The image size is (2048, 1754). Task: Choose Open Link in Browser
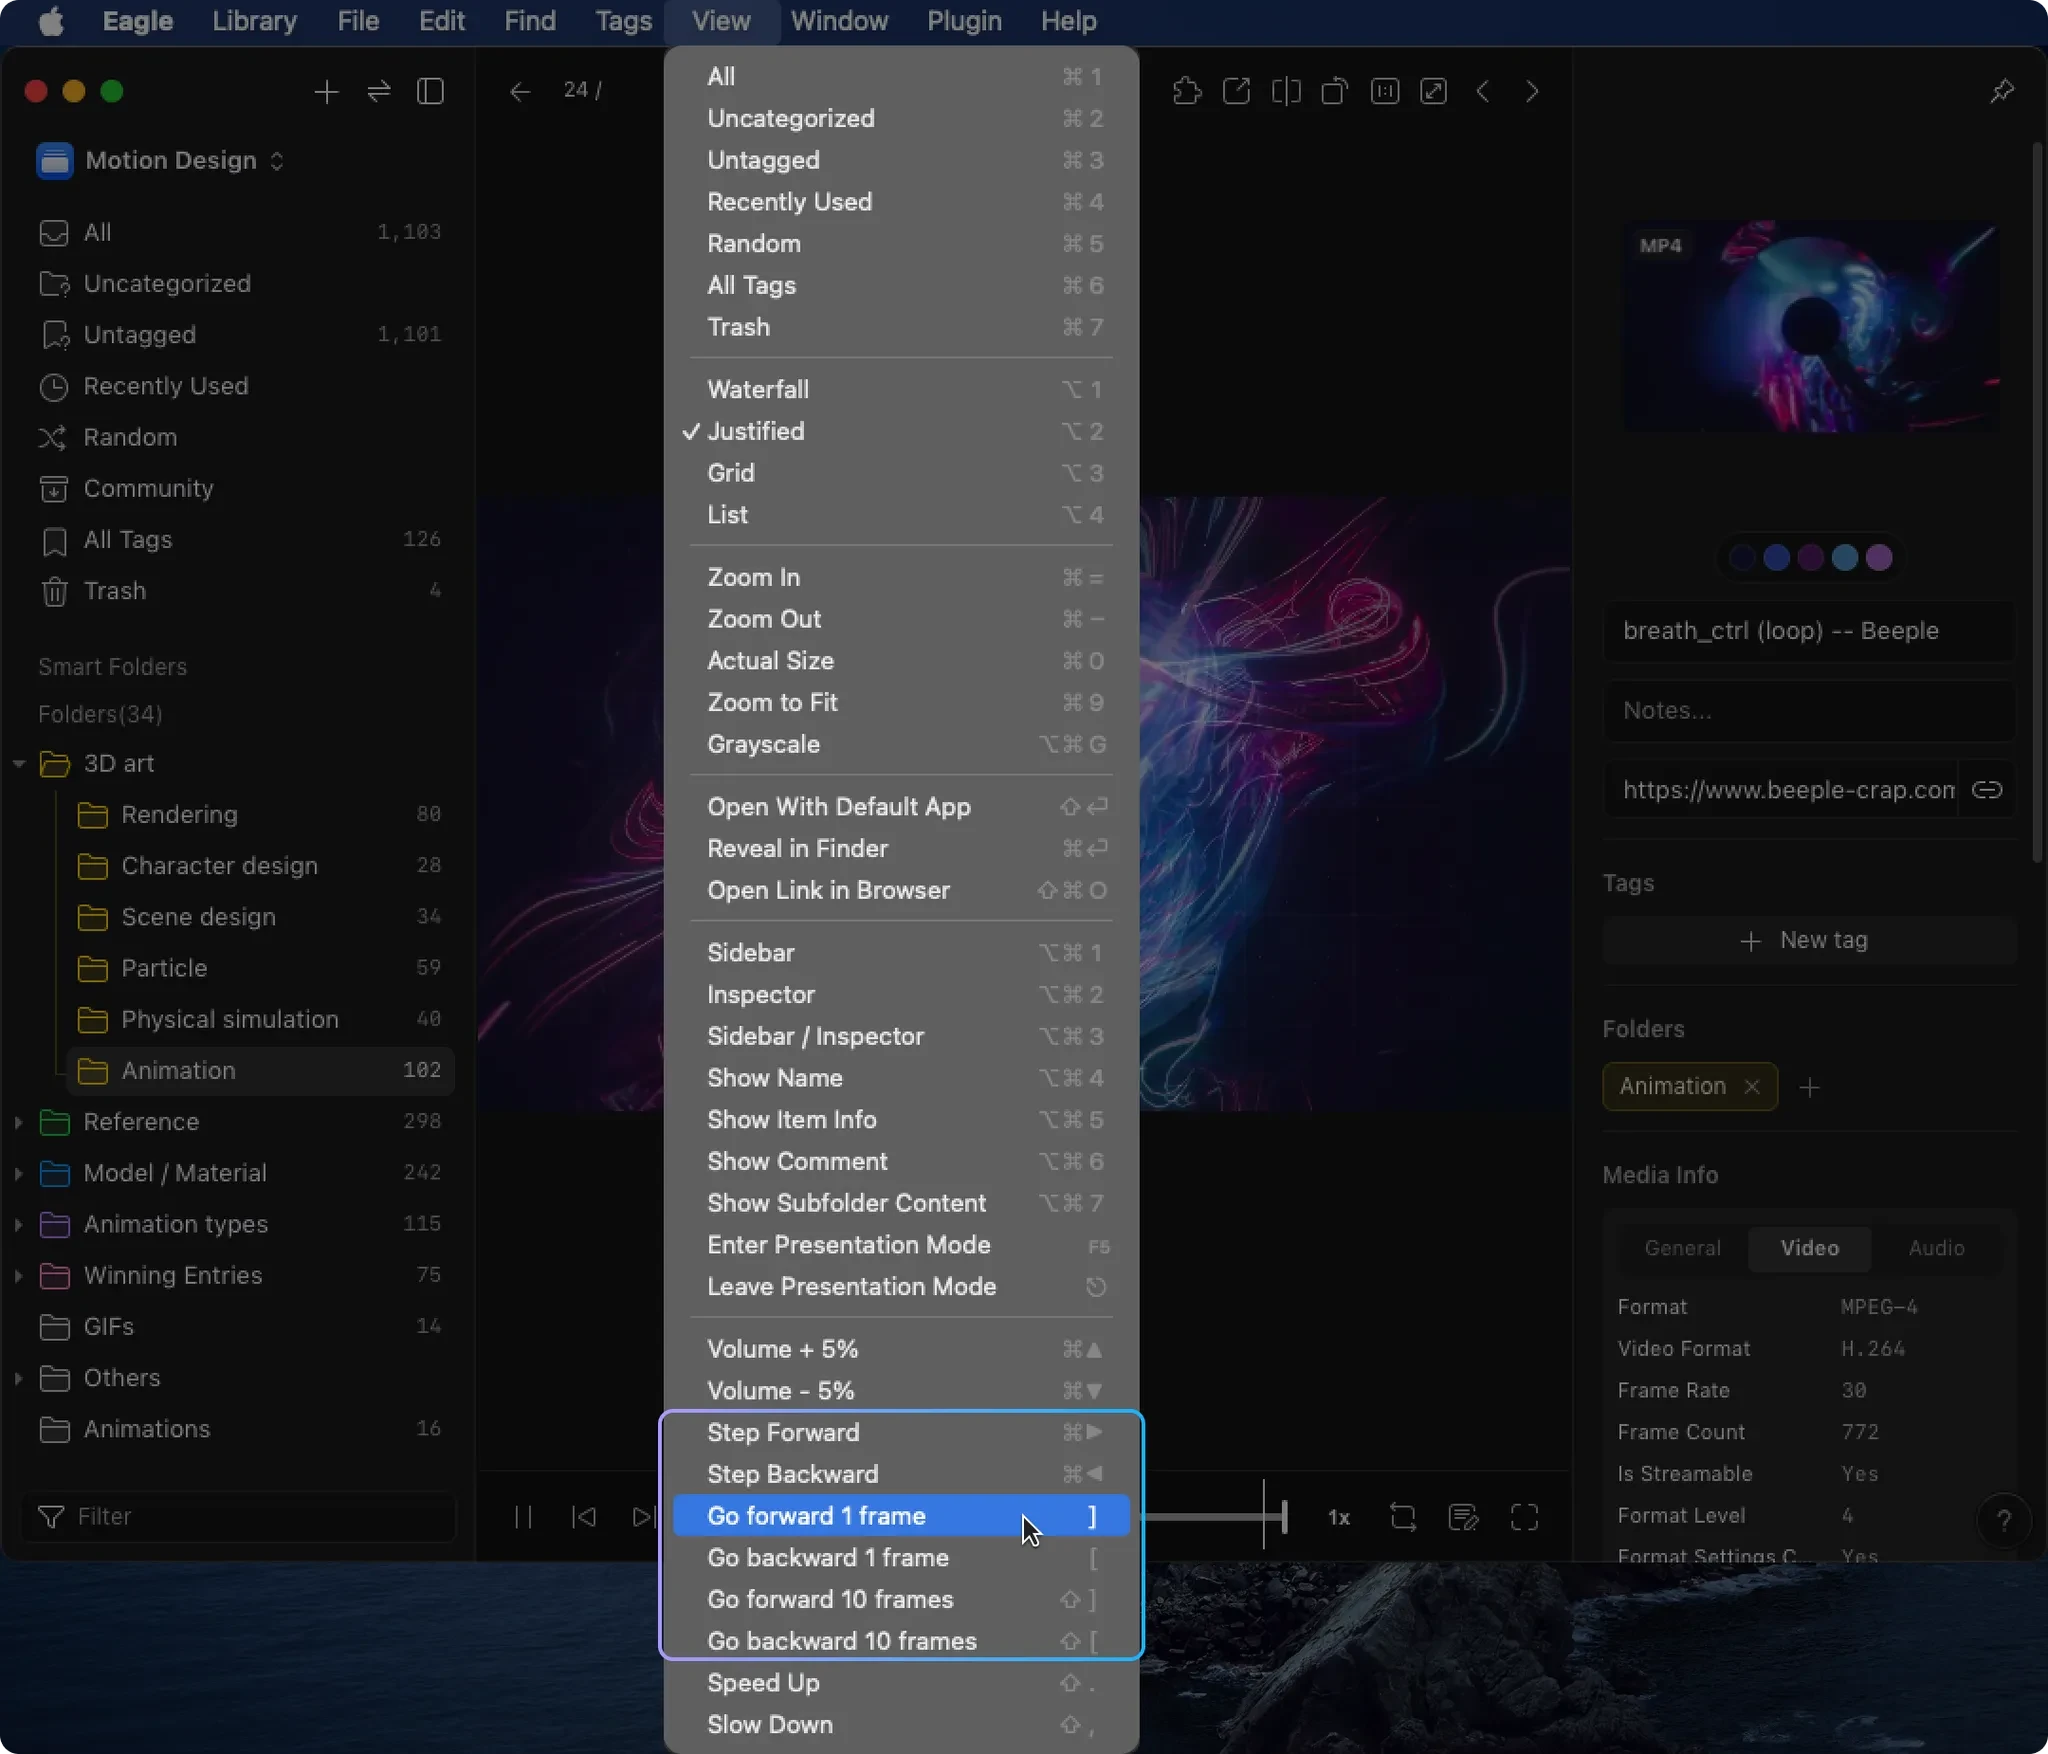pos(901,891)
